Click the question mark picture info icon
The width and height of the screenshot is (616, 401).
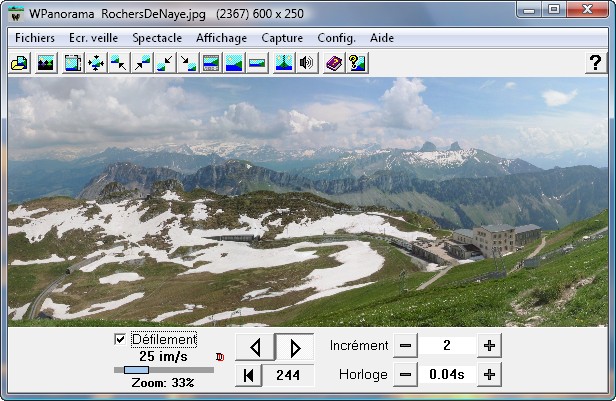pyautogui.click(x=357, y=63)
